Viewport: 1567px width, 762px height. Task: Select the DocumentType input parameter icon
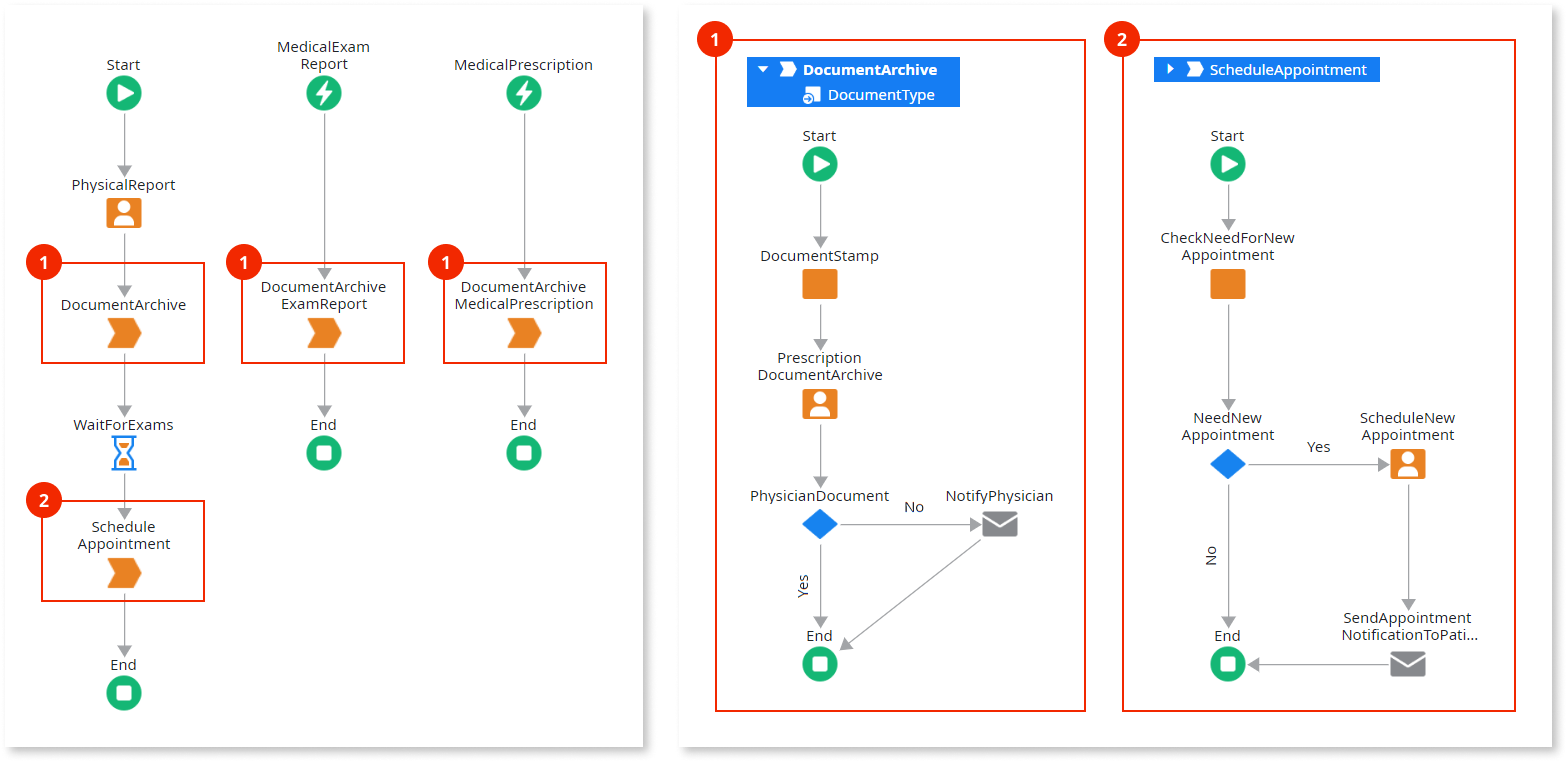click(811, 96)
